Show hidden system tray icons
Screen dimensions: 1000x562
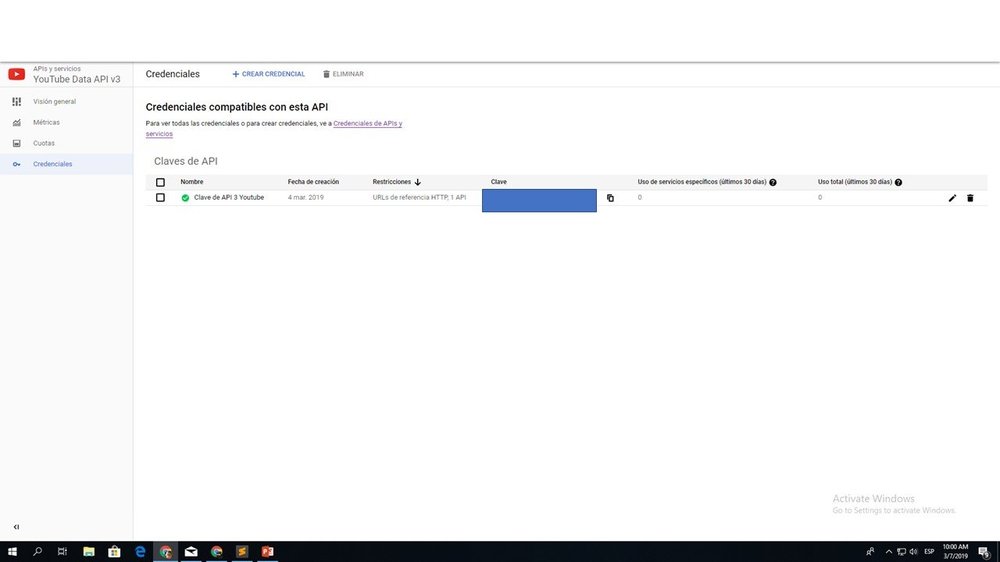[x=889, y=552]
